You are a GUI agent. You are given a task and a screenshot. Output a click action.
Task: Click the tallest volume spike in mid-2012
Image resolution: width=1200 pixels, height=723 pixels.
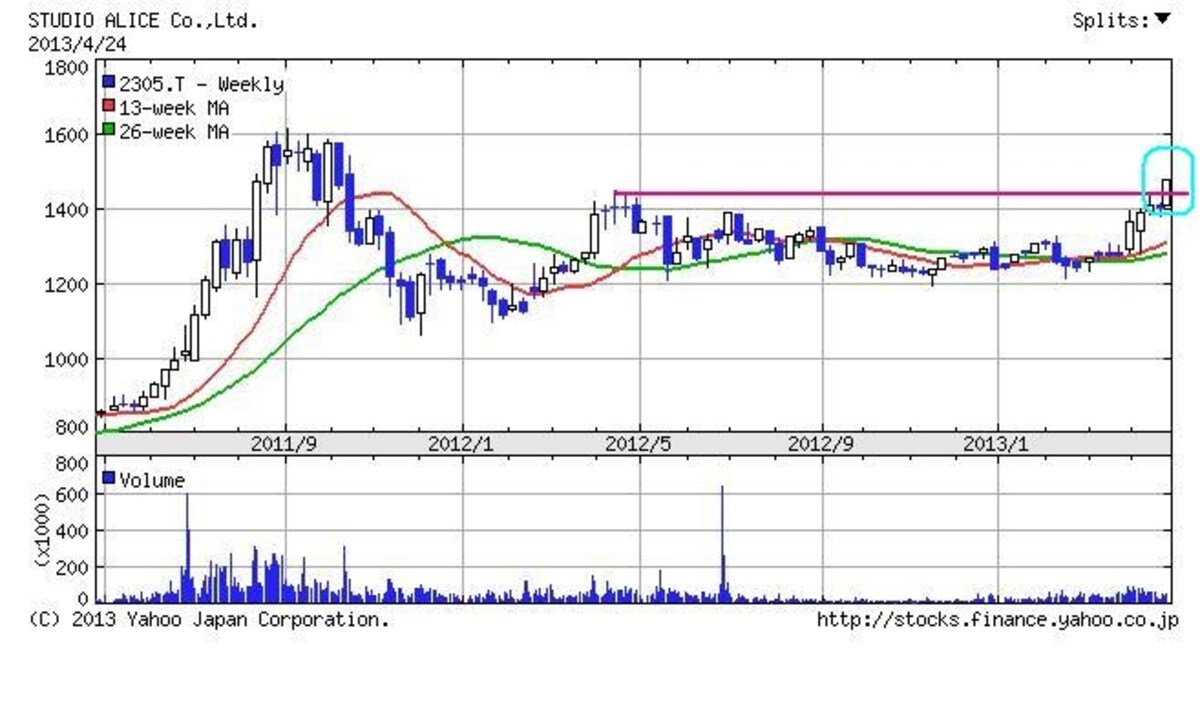tap(722, 544)
